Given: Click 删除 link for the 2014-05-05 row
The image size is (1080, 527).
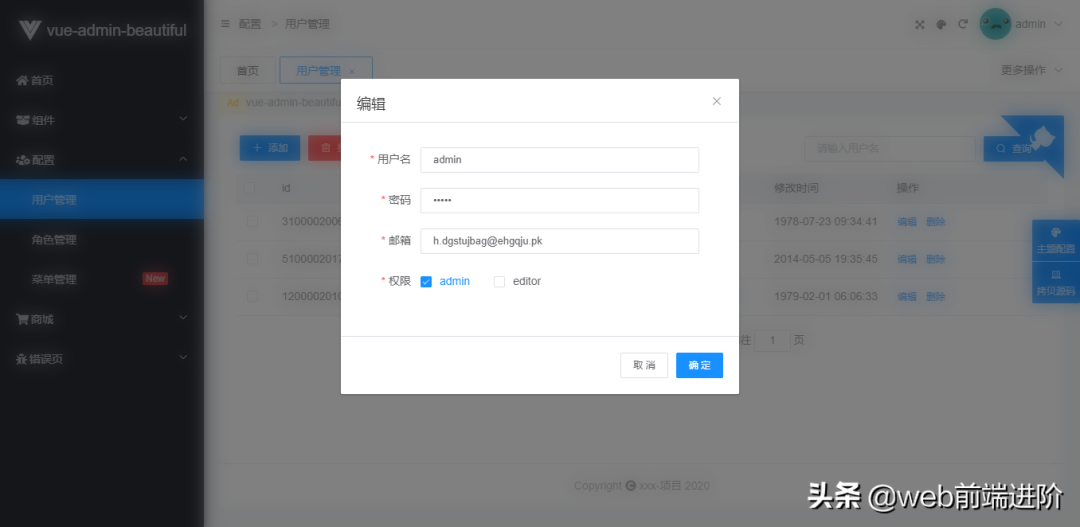Looking at the screenshot, I should (935, 259).
